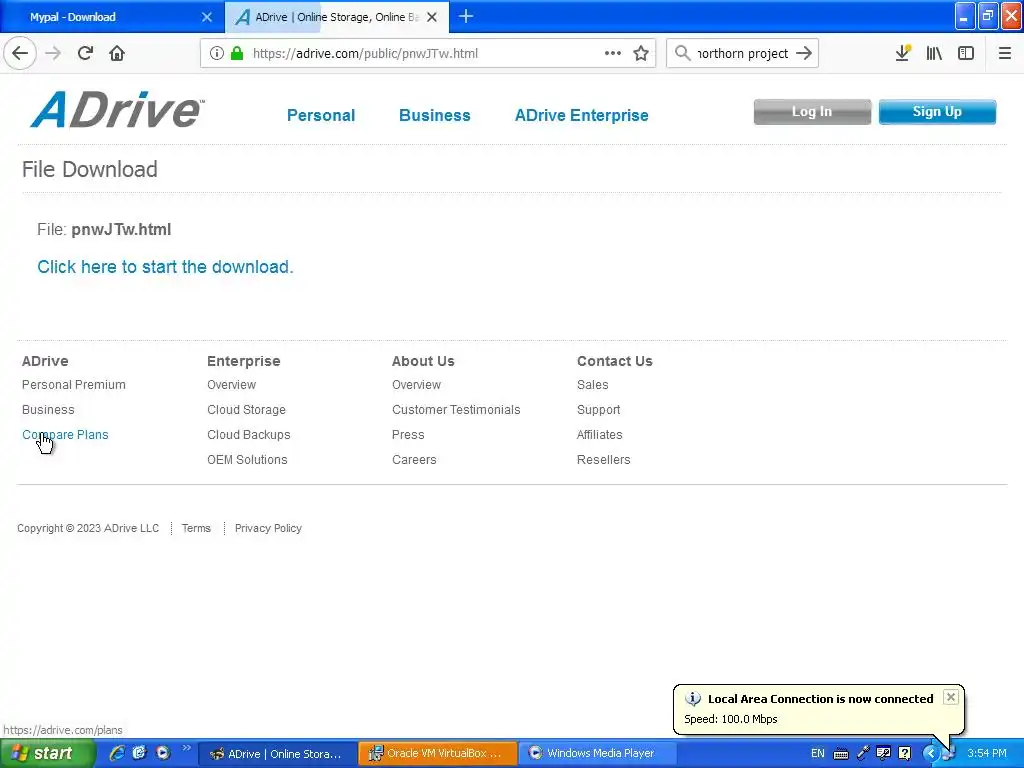Select ADrive Online Storage taskbar button
Image resolution: width=1024 pixels, height=768 pixels.
pos(277,754)
